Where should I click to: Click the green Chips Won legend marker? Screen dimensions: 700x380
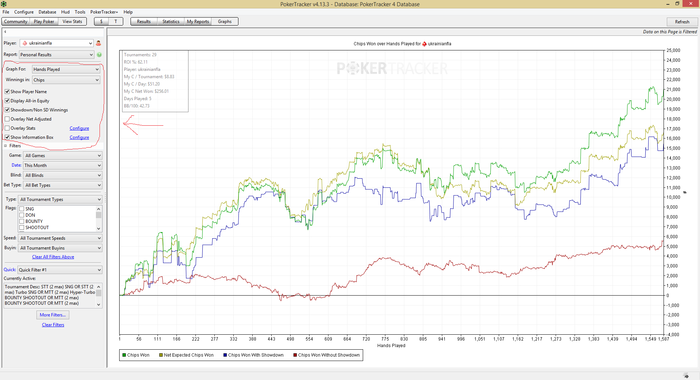point(124,355)
